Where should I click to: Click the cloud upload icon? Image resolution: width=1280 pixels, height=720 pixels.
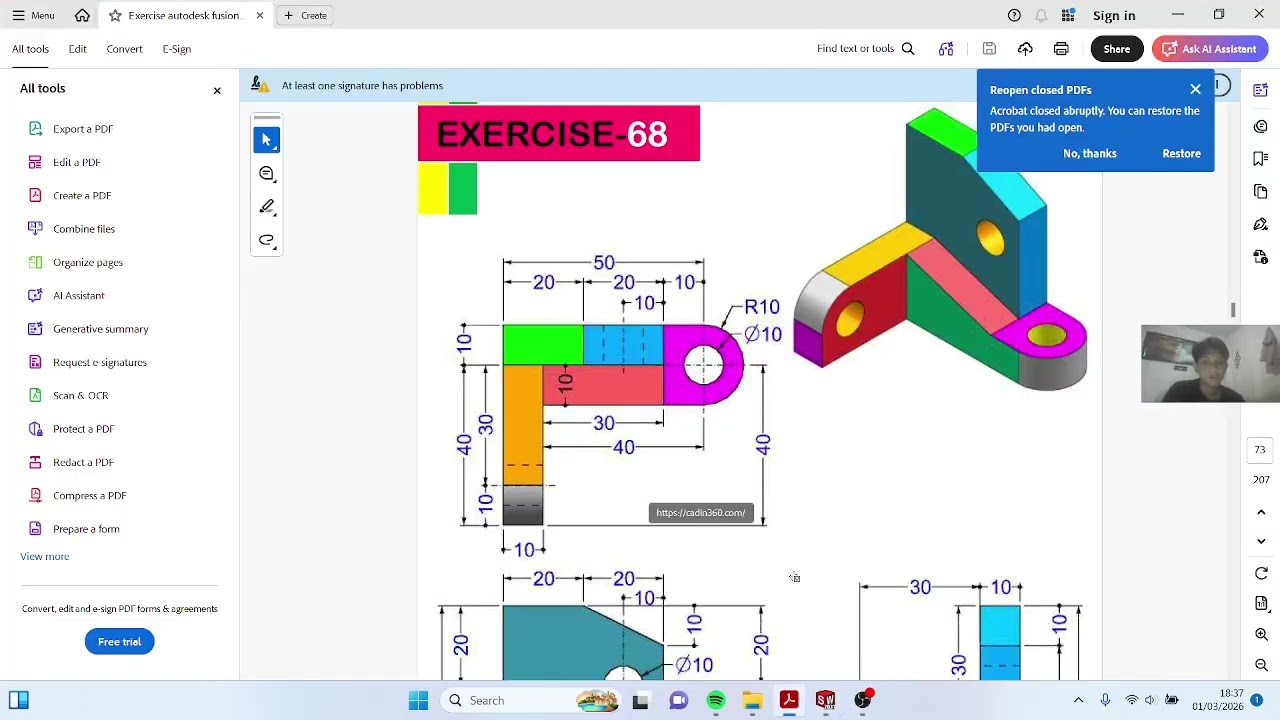pos(1025,49)
